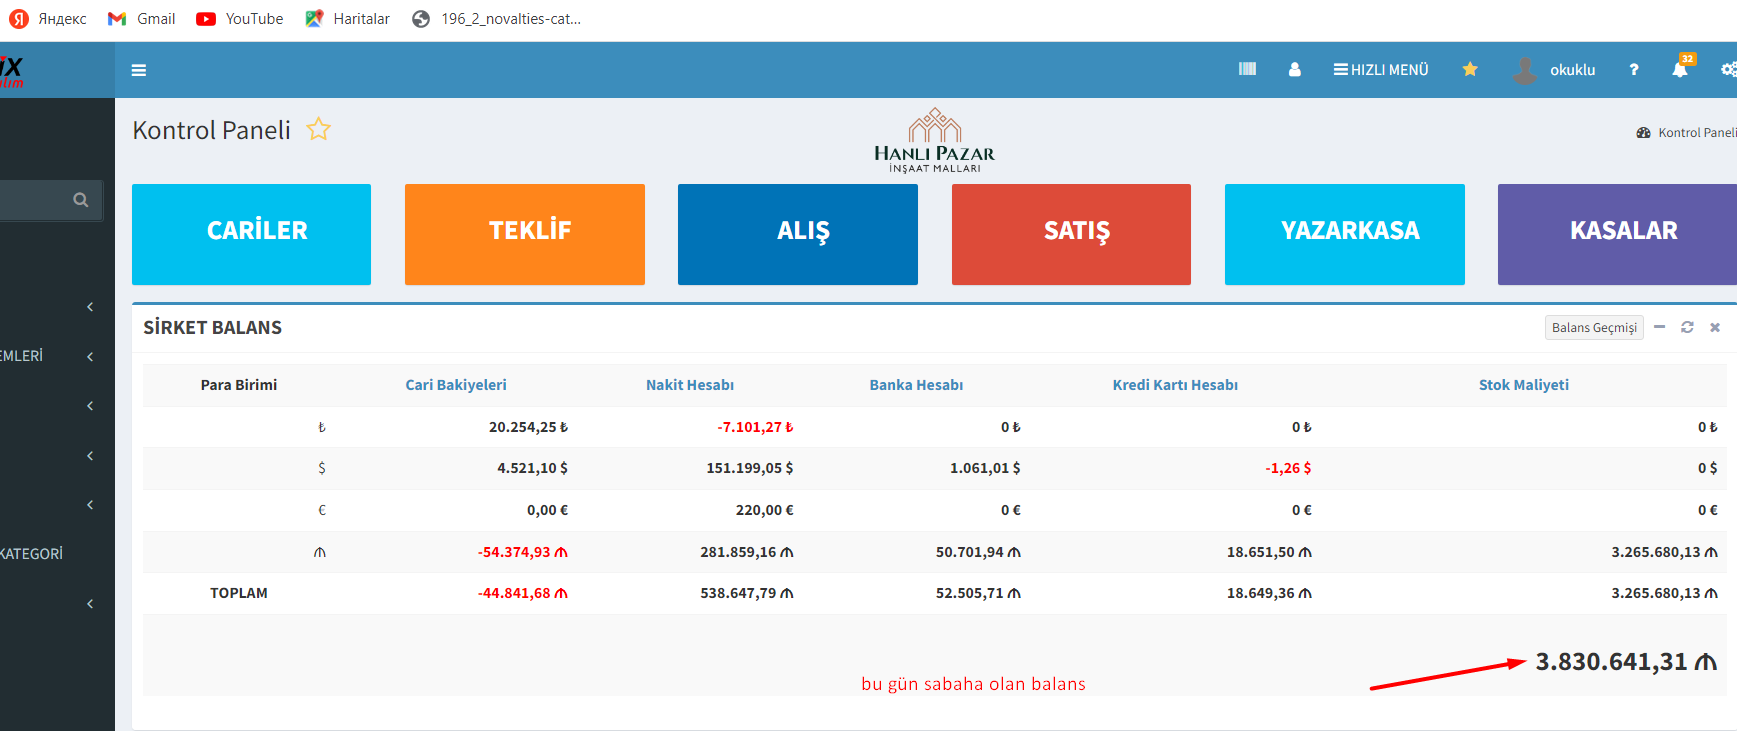Click the barcode icon in top bar
The image size is (1737, 731).
(x=1247, y=69)
